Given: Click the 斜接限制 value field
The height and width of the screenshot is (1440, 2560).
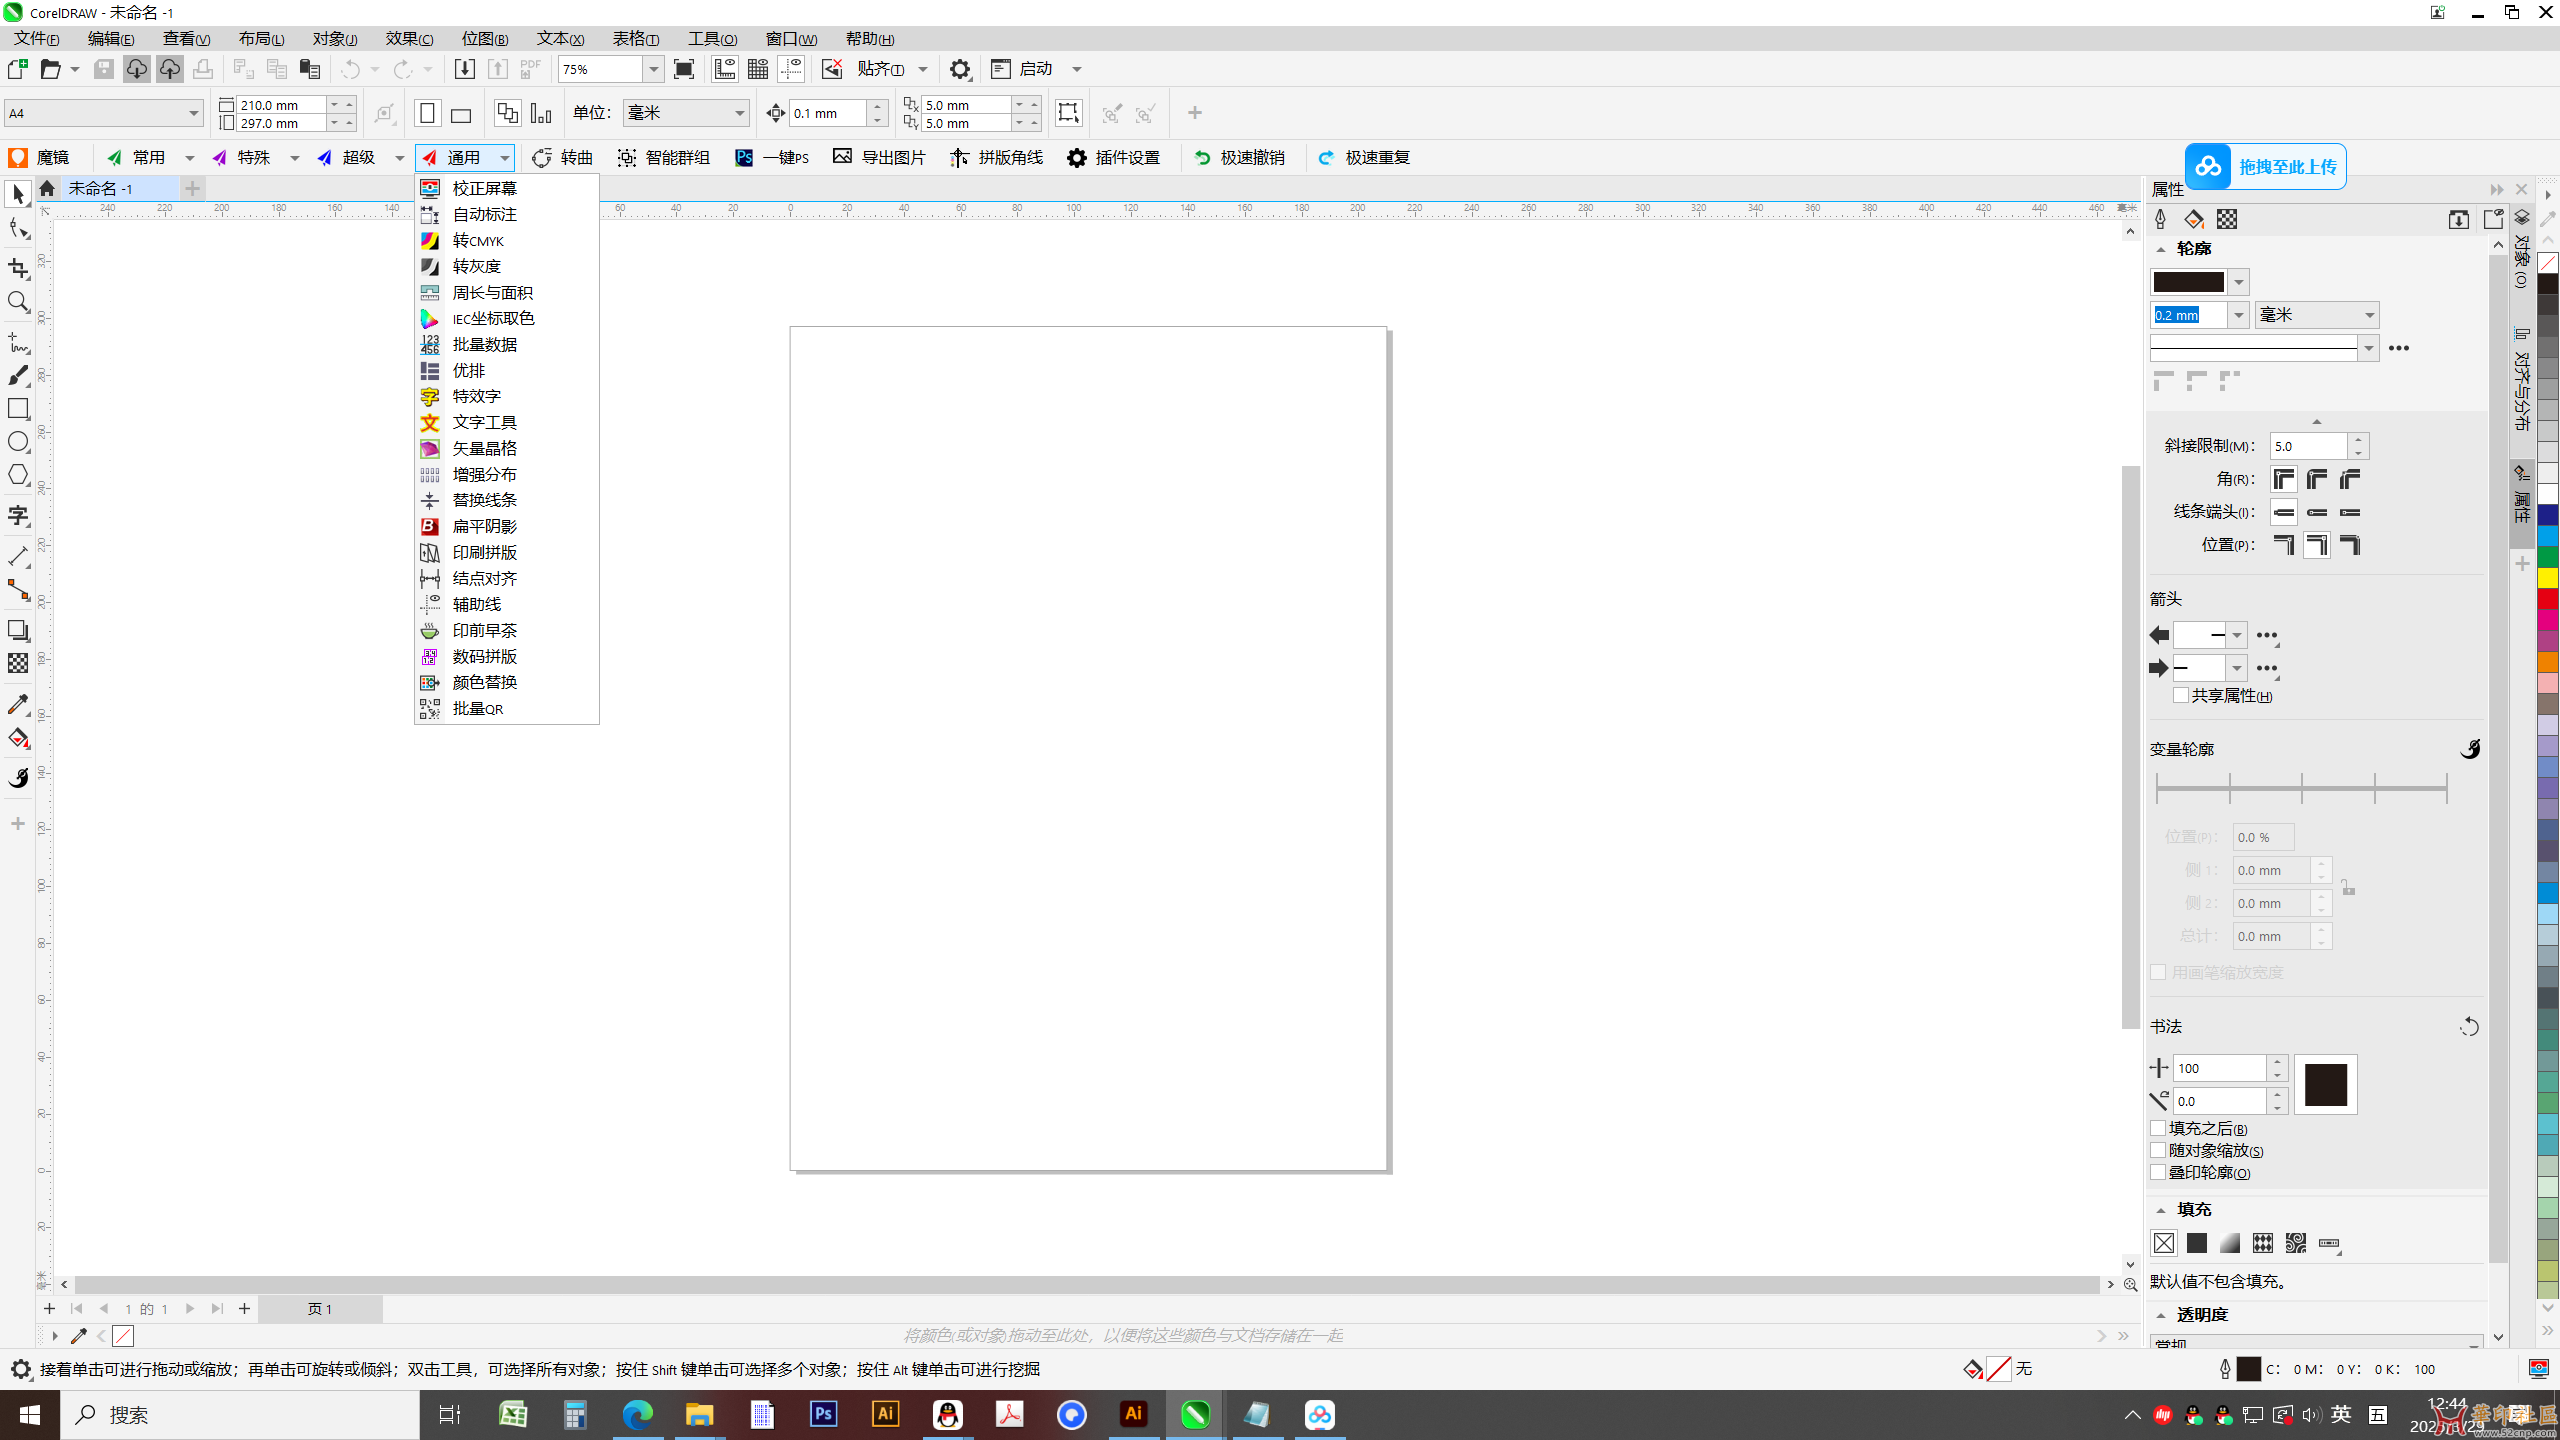Looking at the screenshot, I should (x=2308, y=446).
